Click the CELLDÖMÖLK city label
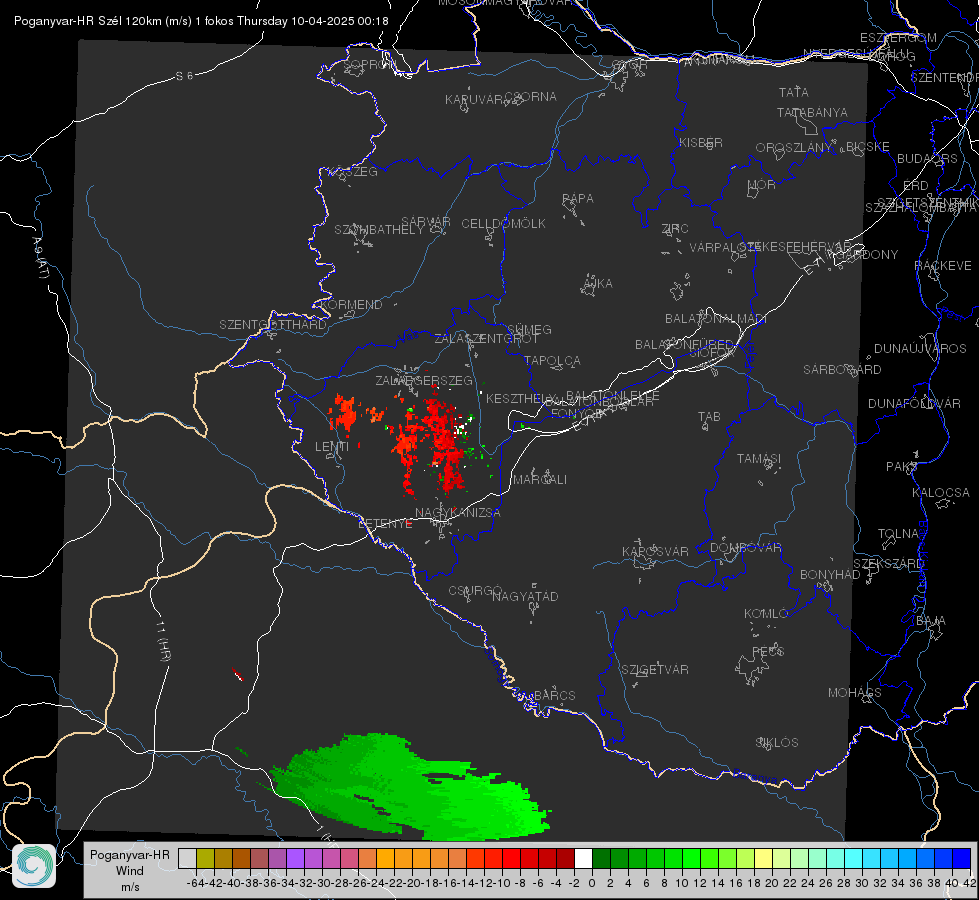The width and height of the screenshot is (979, 900). click(x=503, y=224)
